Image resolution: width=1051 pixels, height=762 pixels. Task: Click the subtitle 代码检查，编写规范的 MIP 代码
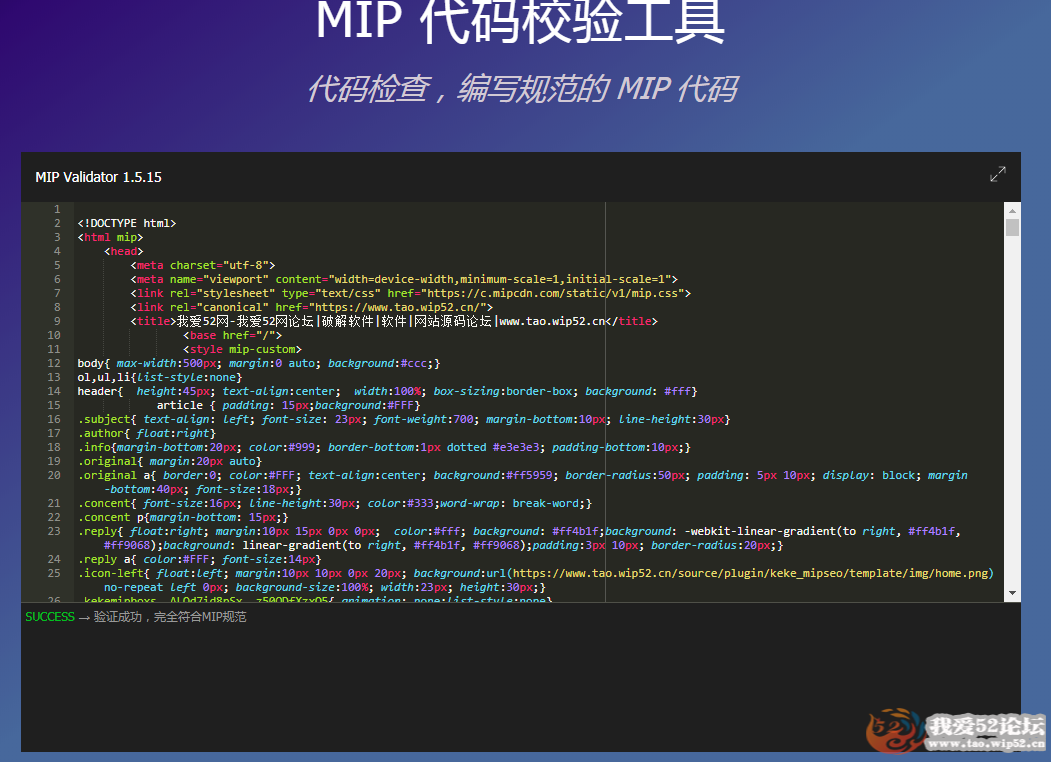click(523, 88)
